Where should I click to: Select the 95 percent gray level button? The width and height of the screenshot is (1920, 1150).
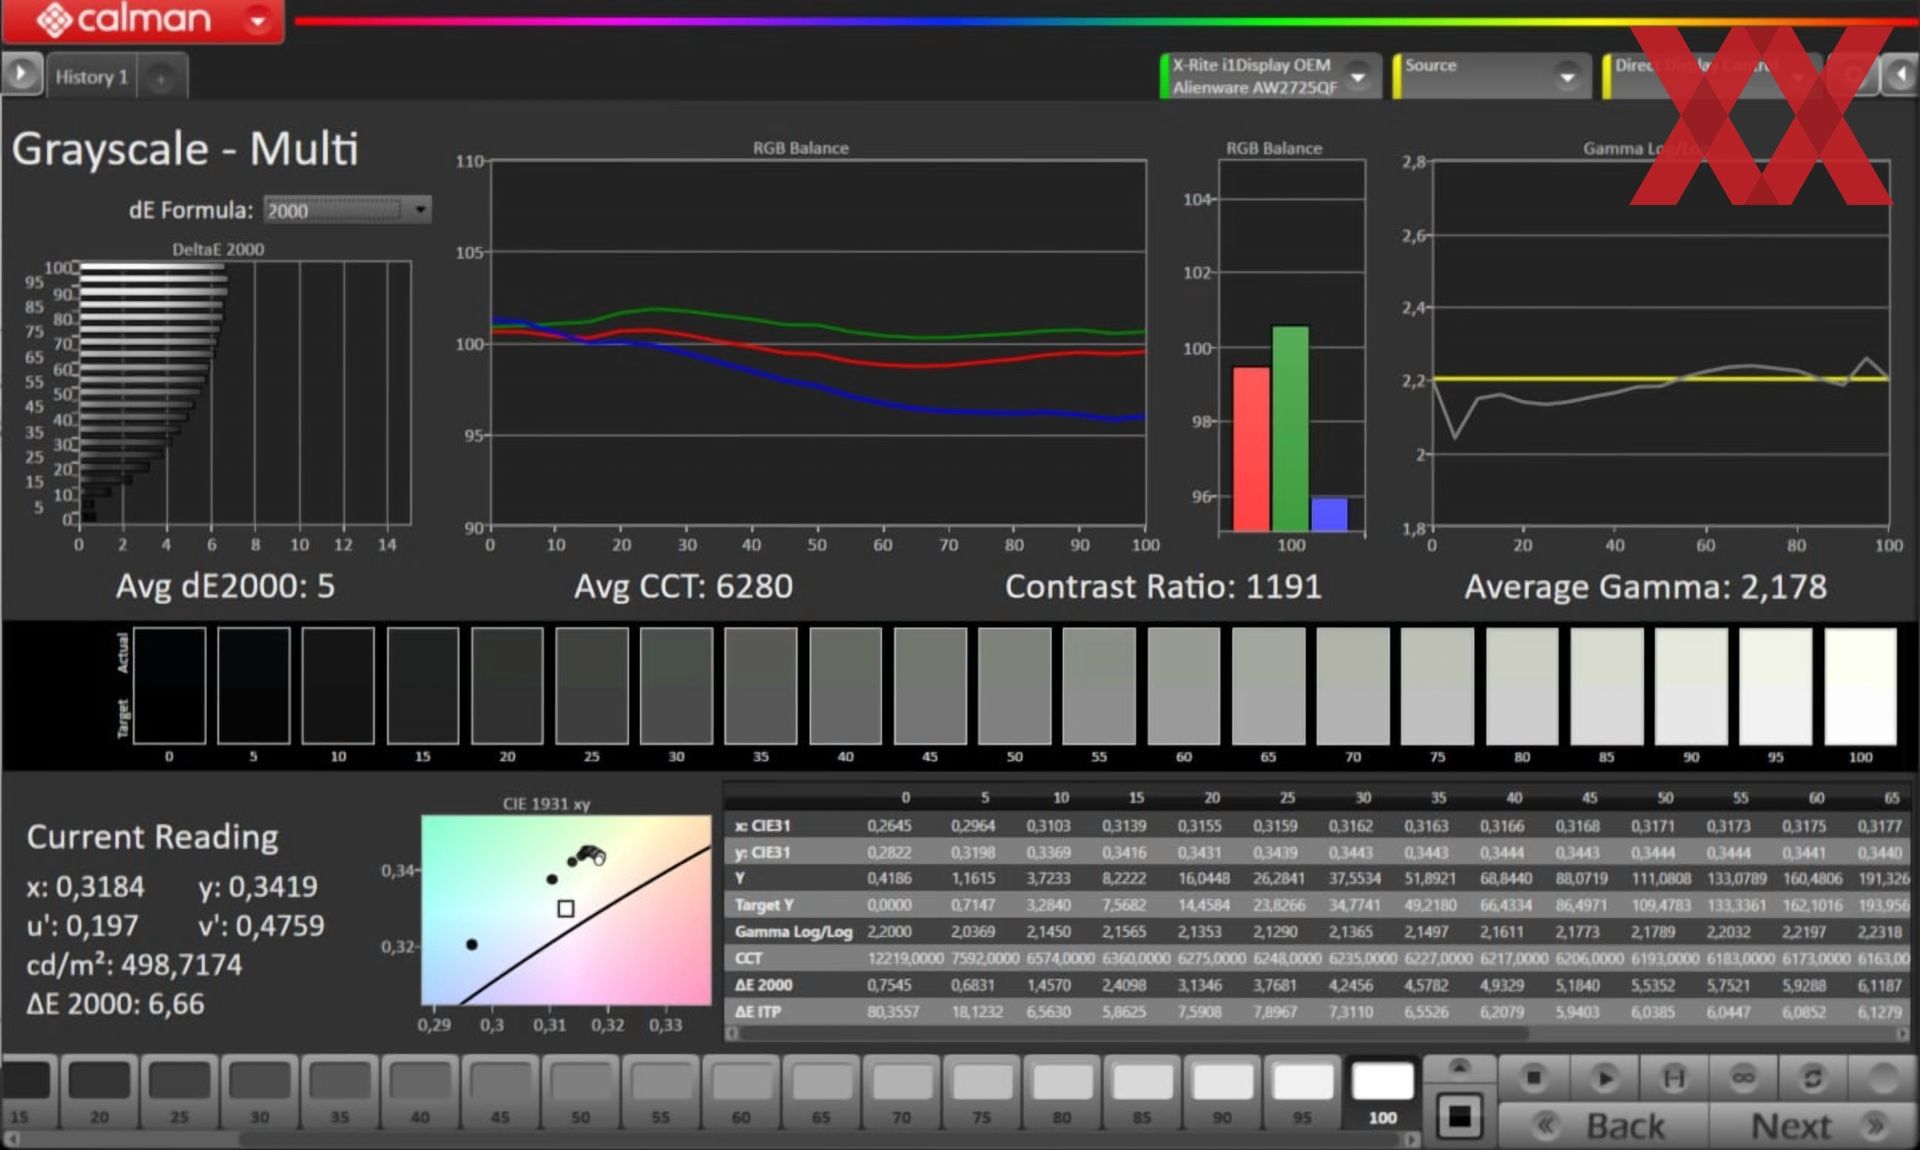1302,1093
